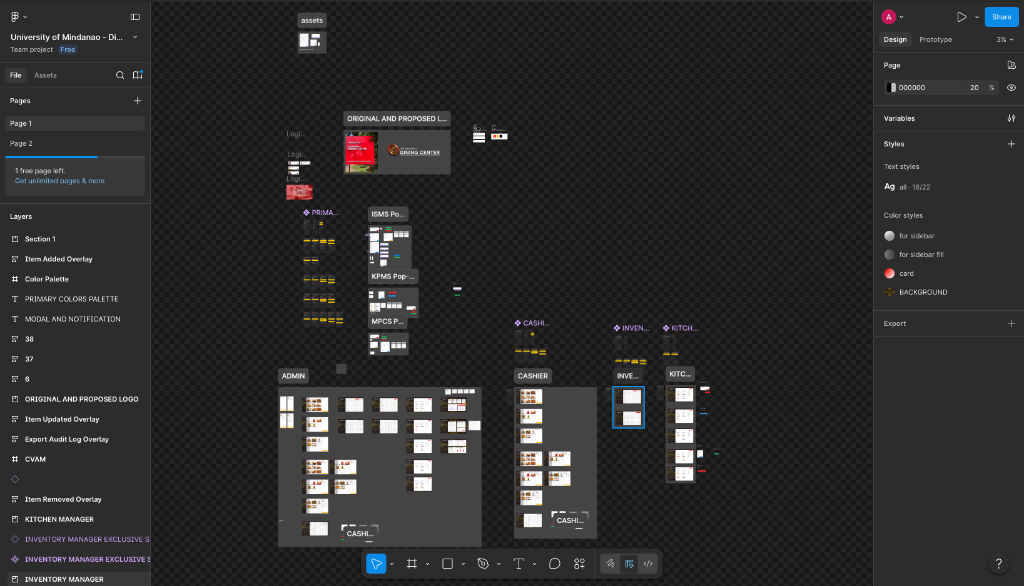This screenshot has height=586, width=1024.
Task: Select the Rectangle shape tool
Action: pyautogui.click(x=447, y=564)
